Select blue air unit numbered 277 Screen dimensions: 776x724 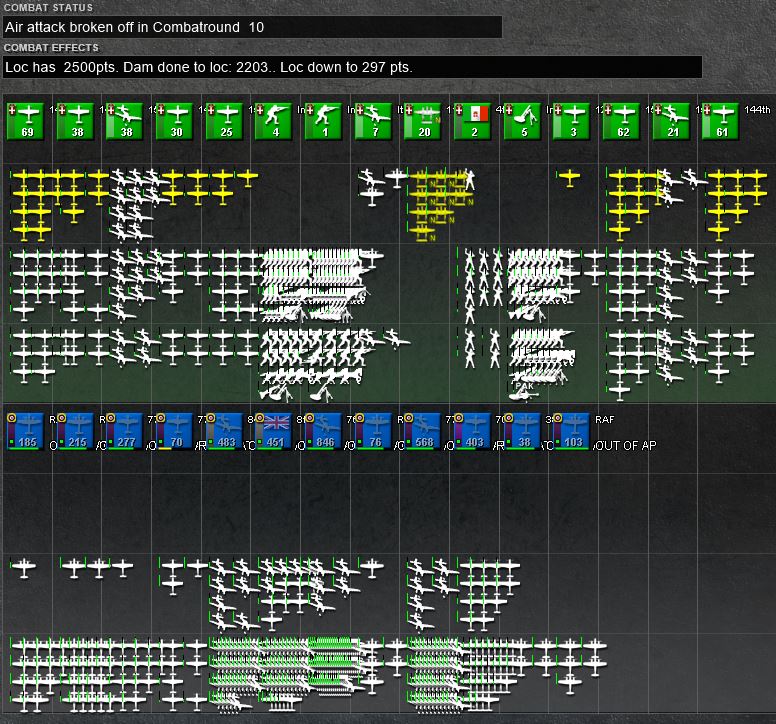pos(125,432)
